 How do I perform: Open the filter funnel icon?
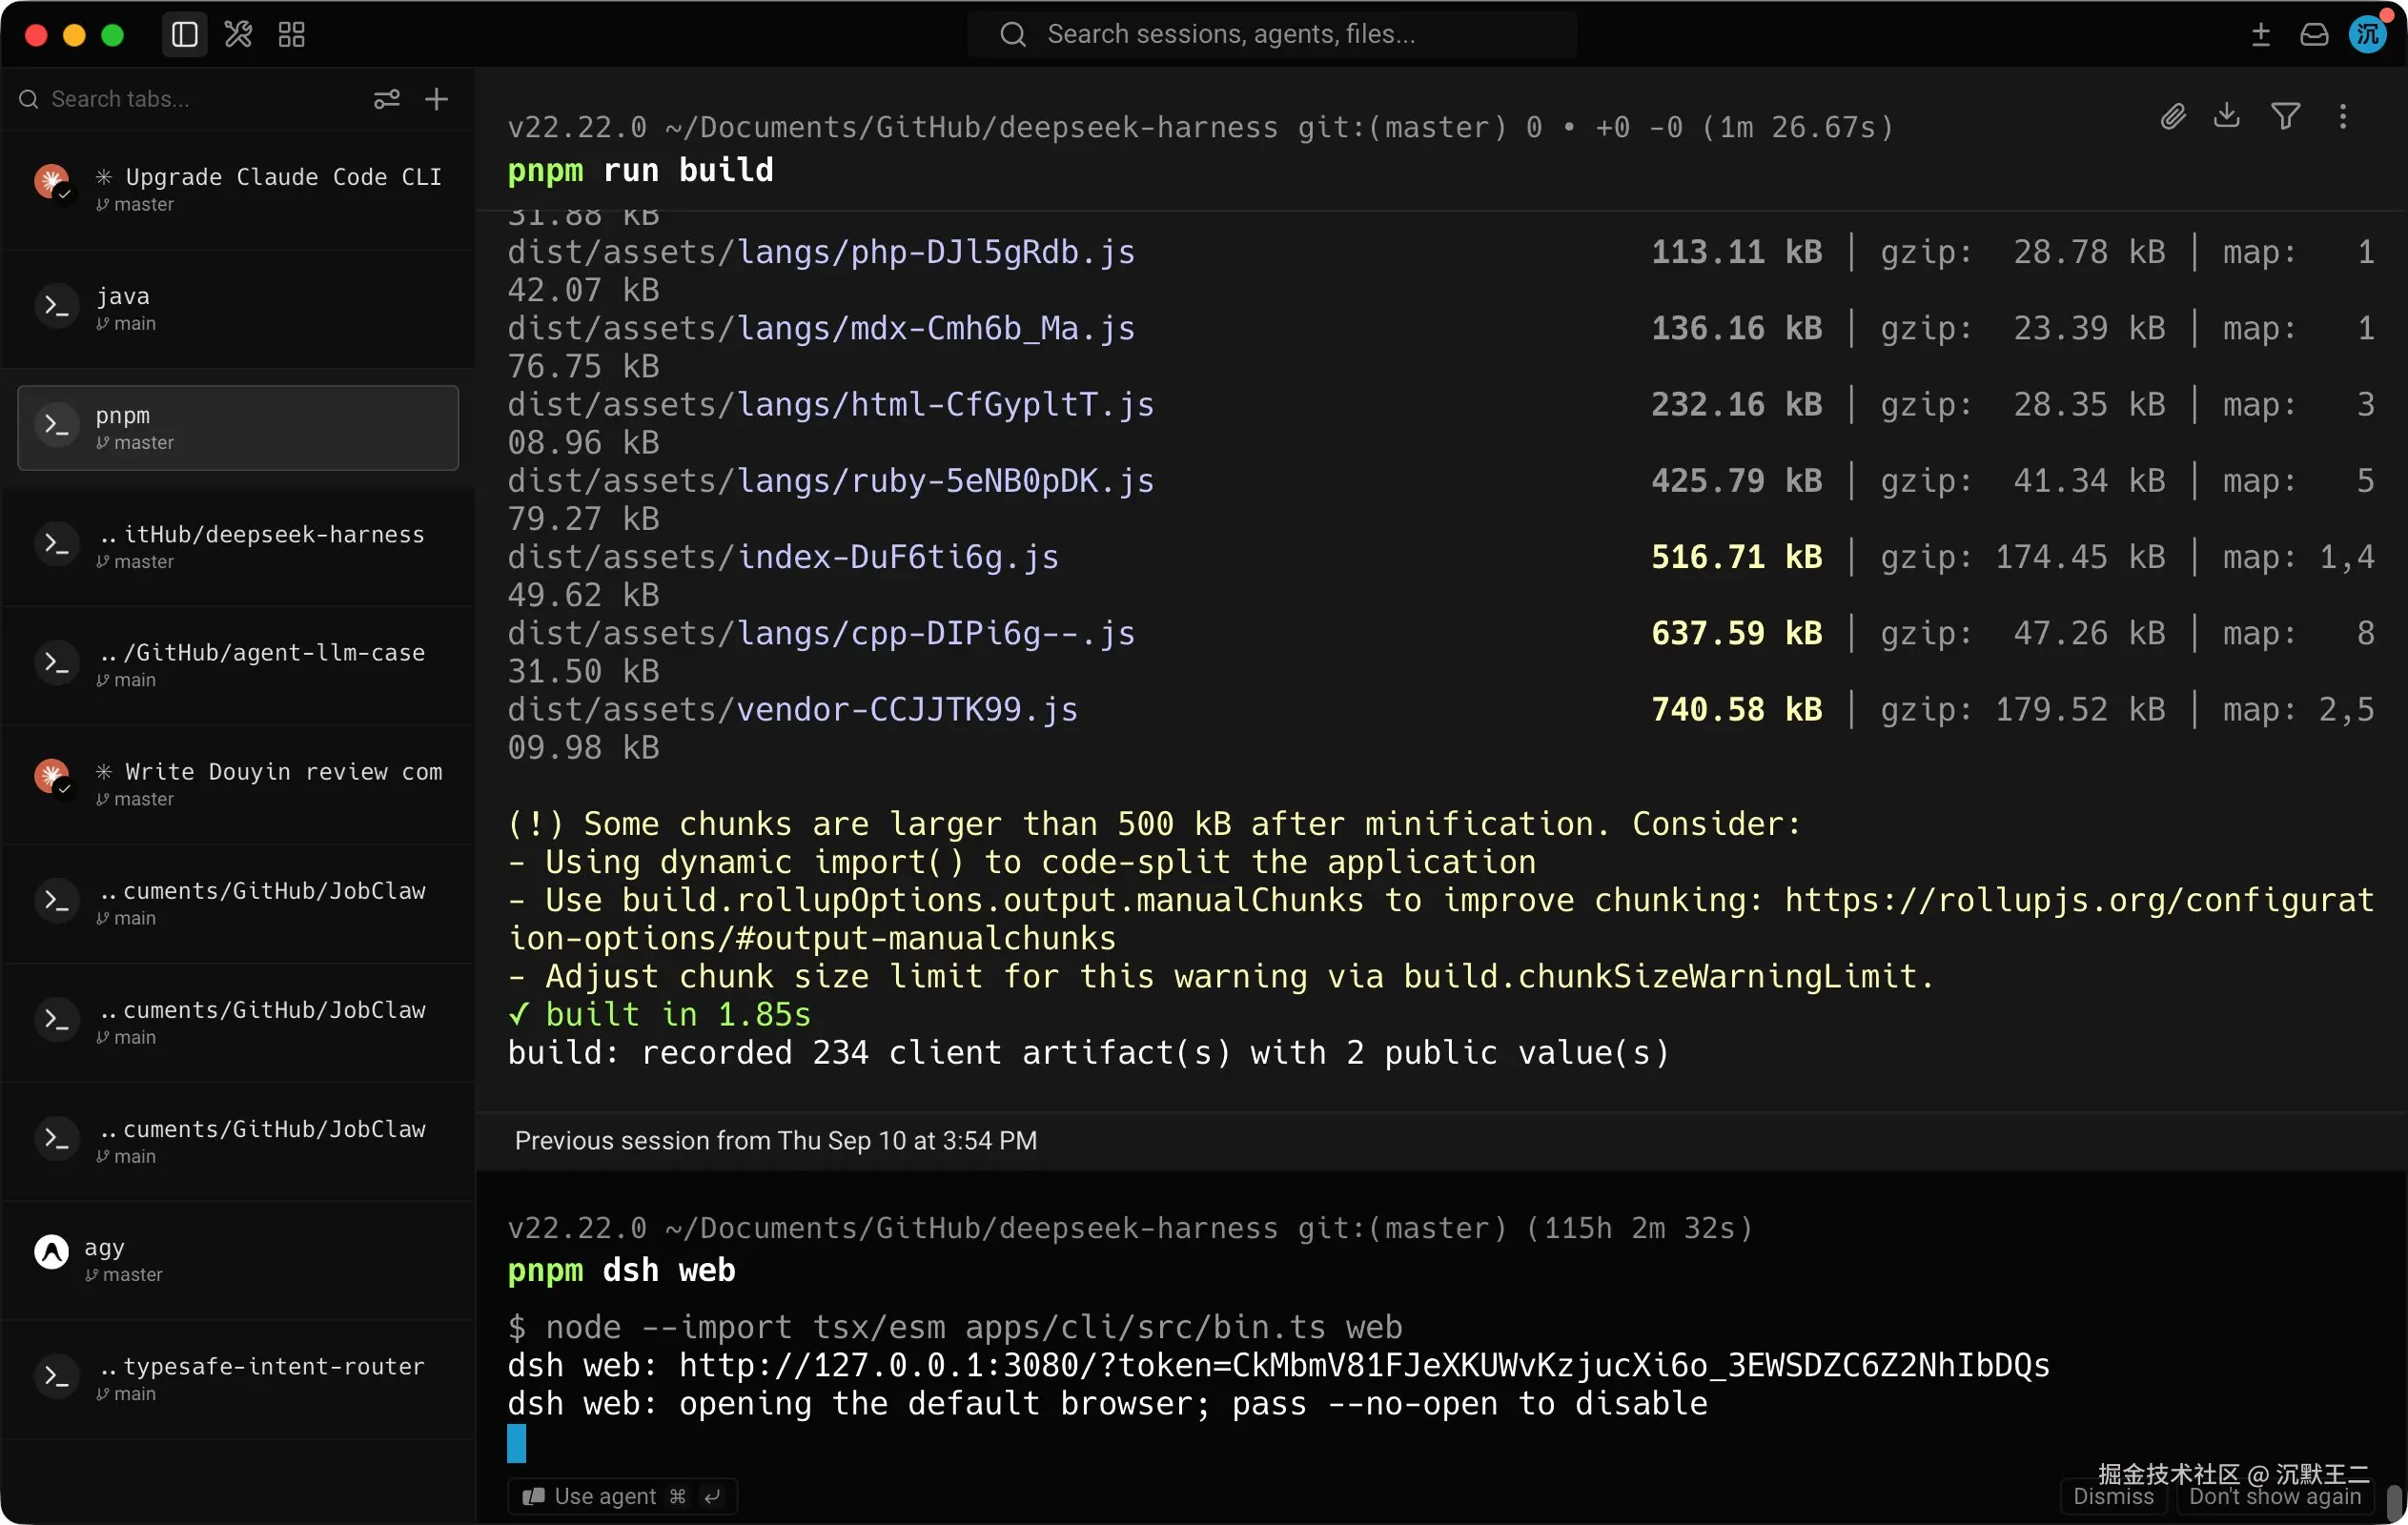tap(2285, 116)
